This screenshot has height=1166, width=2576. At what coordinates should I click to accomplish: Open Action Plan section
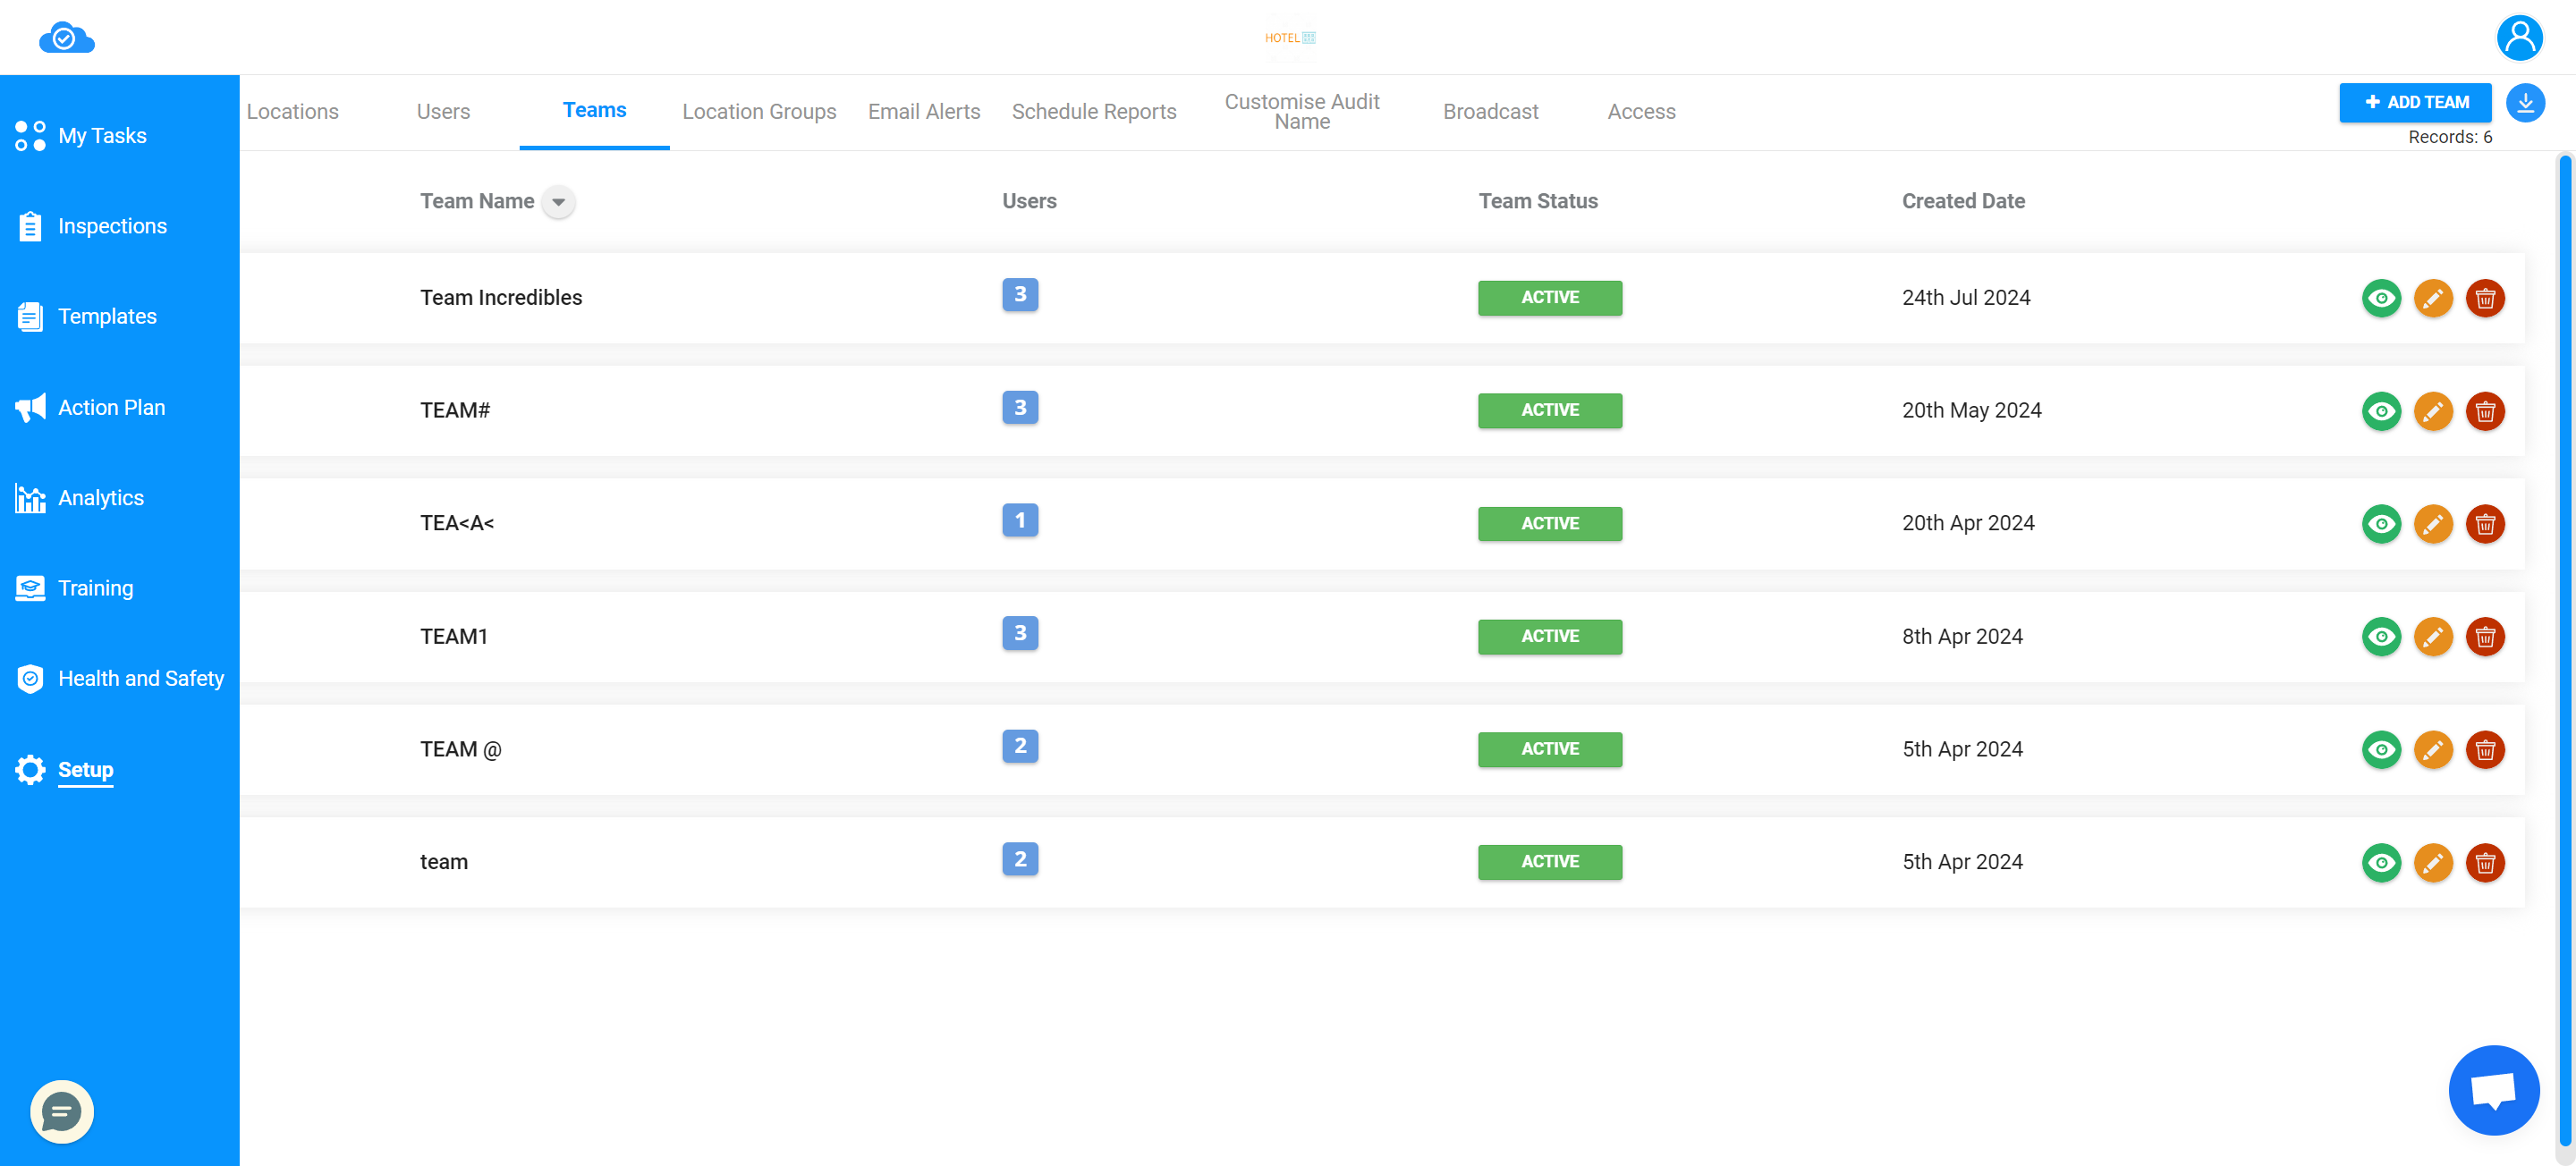pos(91,407)
